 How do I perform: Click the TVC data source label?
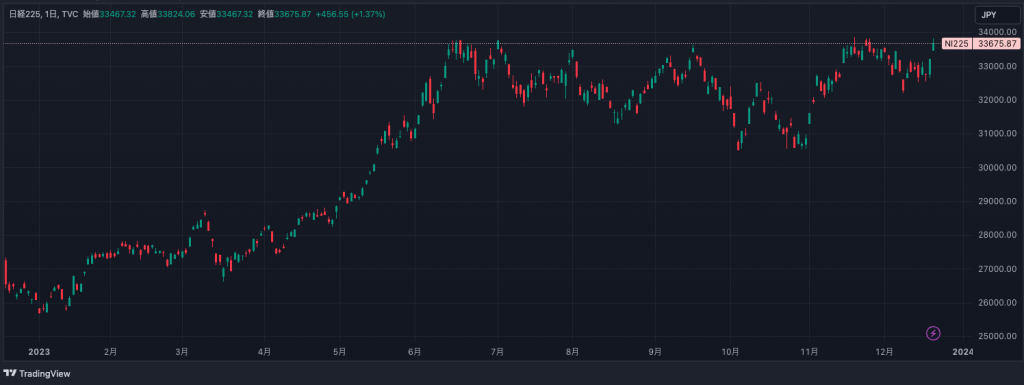(70, 14)
